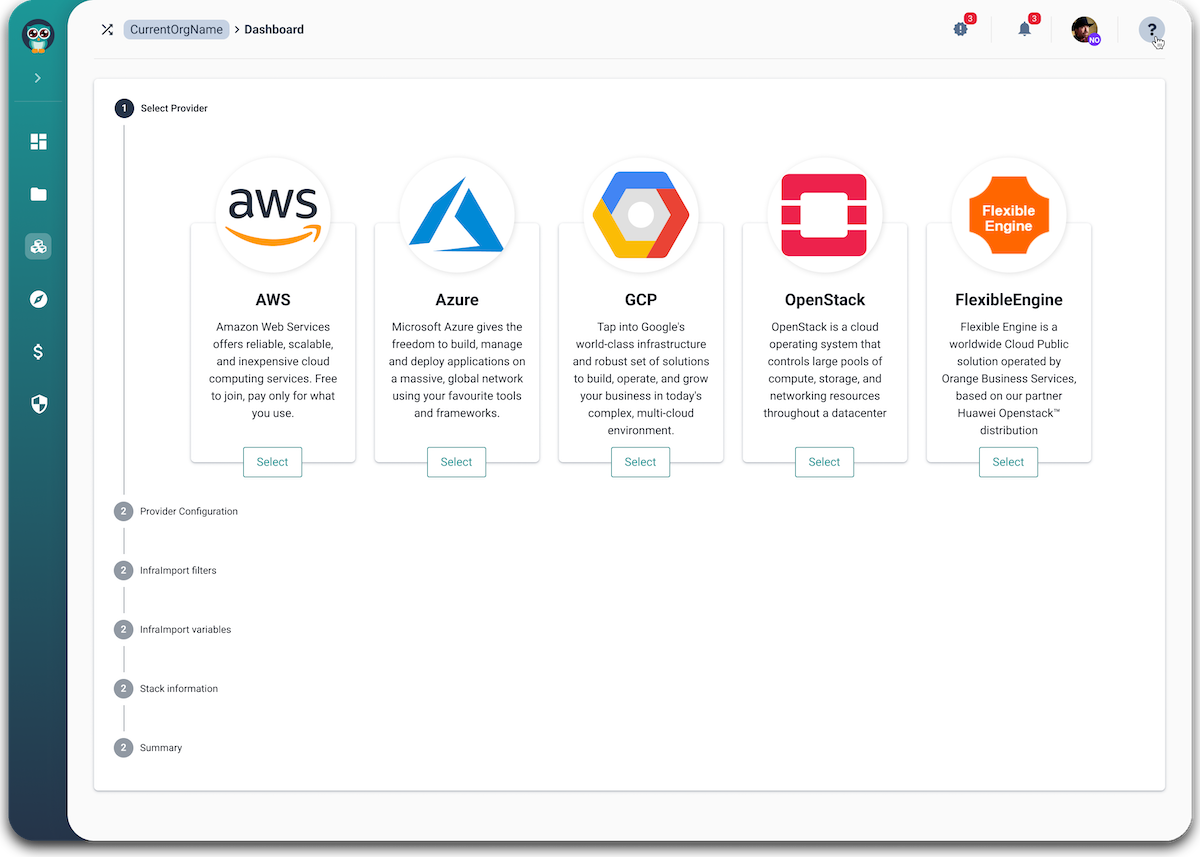Click the Tap into Google's description text

click(x=641, y=378)
